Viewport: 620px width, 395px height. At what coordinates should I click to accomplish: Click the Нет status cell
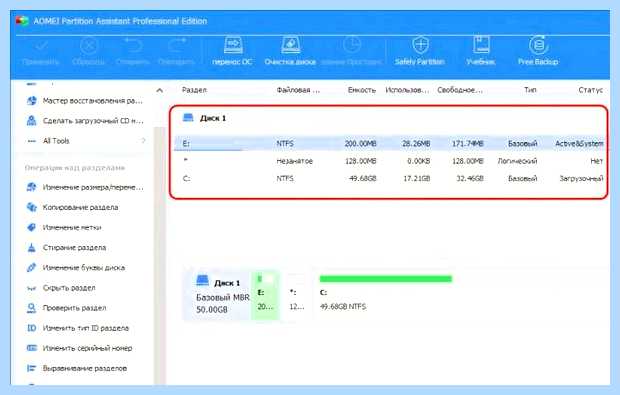(x=596, y=161)
